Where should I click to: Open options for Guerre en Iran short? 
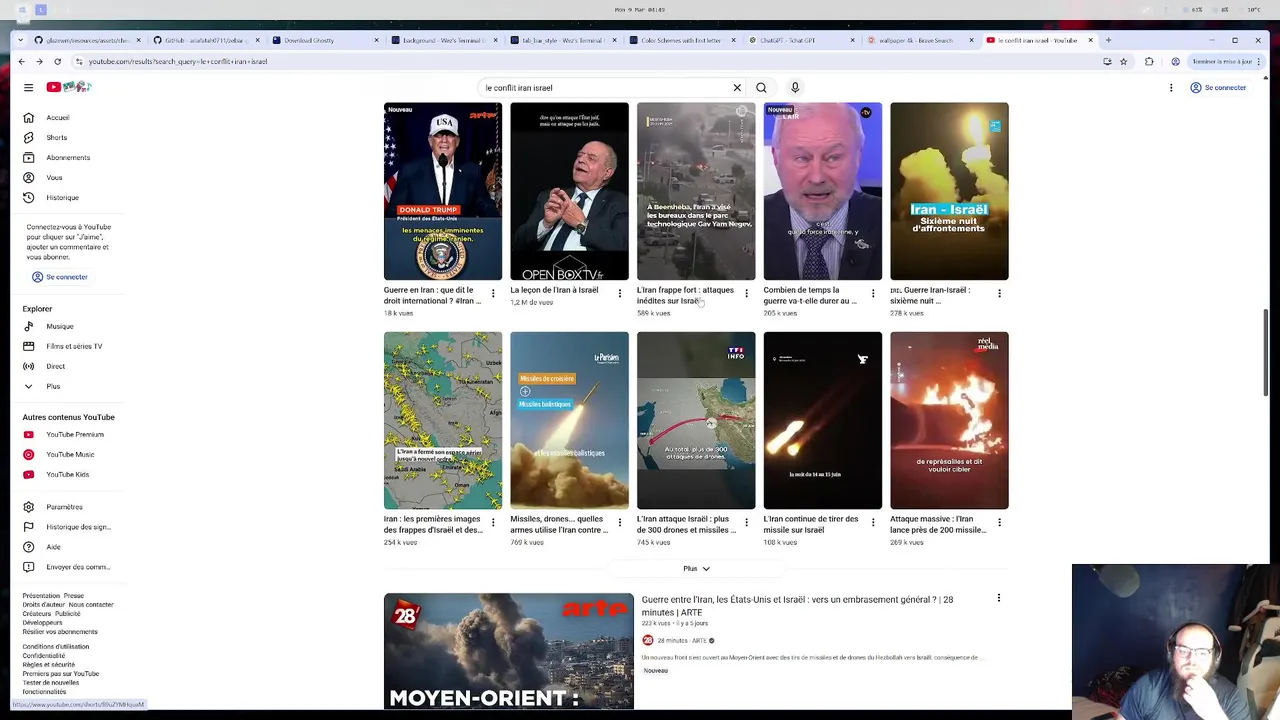493,293
